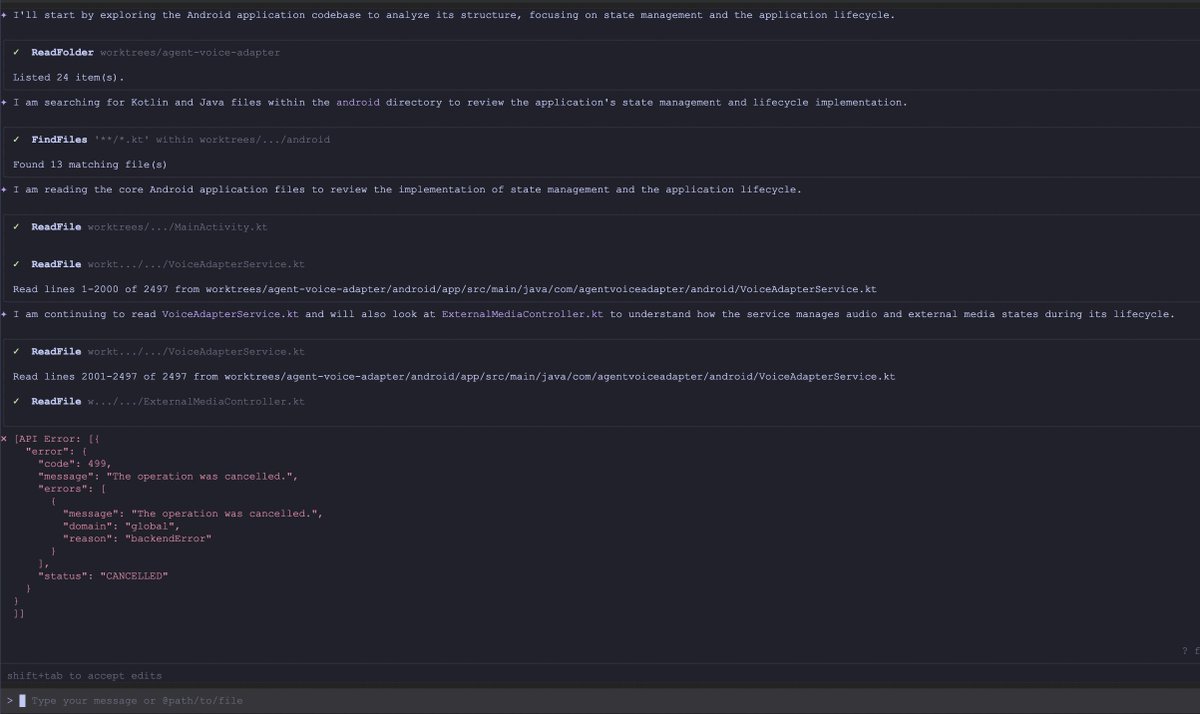Image resolution: width=1200 pixels, height=714 pixels.
Task: Click the highlighted word "android" in the Kotlin search message
Action: coord(358,103)
